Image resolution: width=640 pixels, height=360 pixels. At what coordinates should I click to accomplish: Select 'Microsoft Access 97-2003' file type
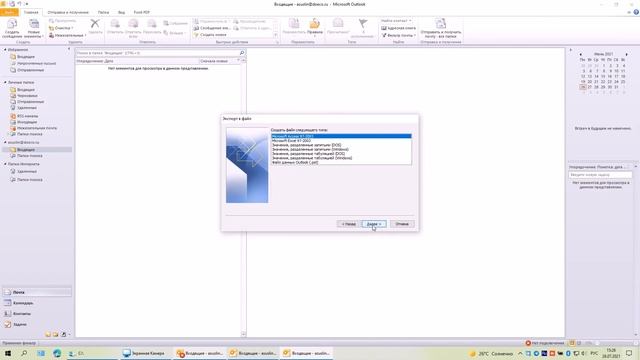[x=341, y=136]
